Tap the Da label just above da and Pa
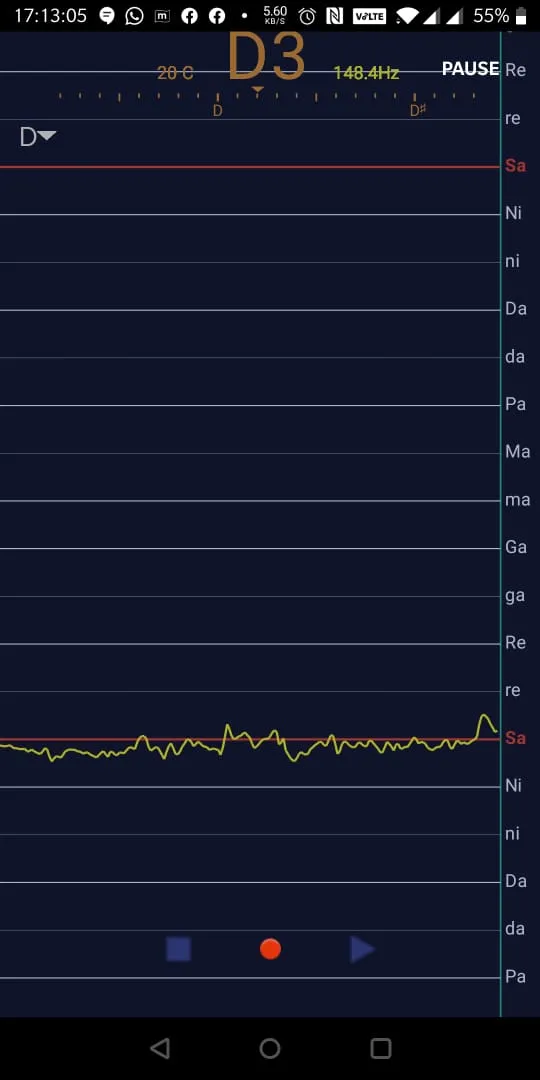 [x=516, y=309]
